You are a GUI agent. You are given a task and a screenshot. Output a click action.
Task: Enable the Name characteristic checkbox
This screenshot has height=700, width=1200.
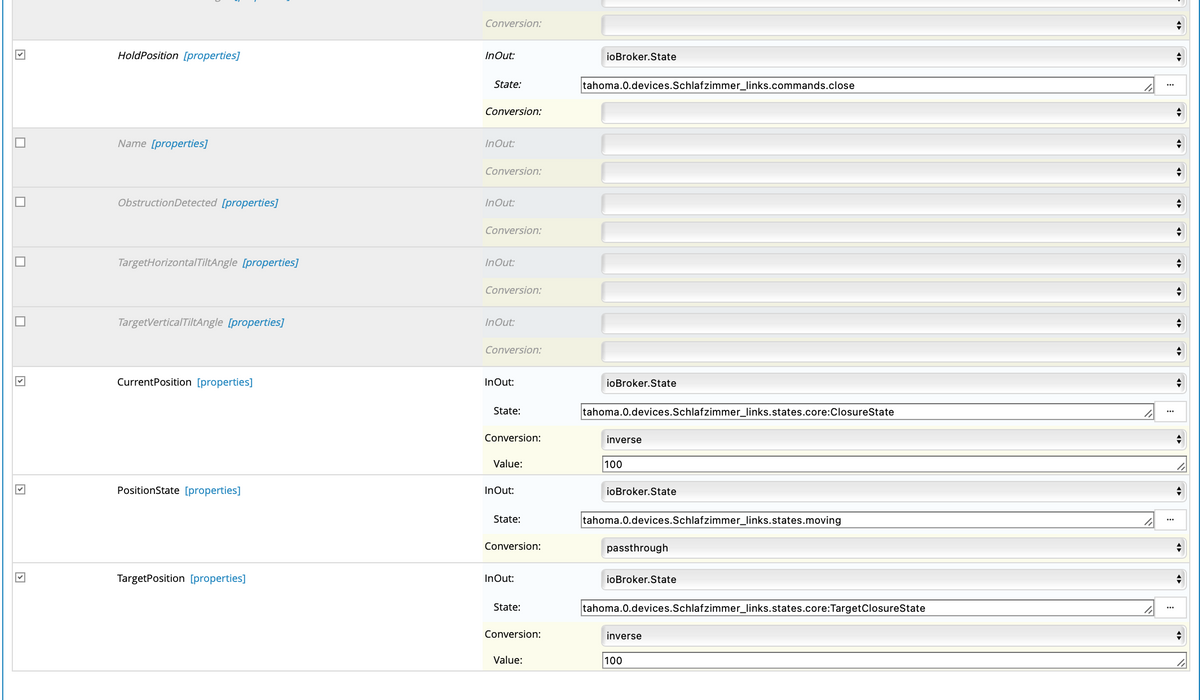tap(20, 143)
